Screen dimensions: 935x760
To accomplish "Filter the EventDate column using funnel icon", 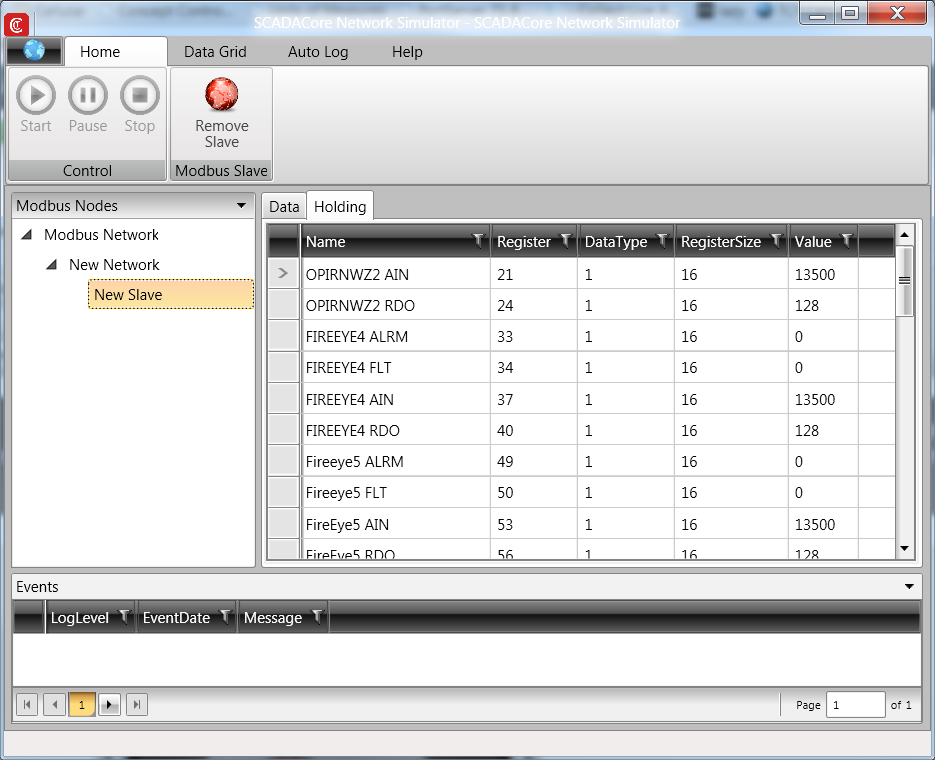I will click(x=225, y=617).
